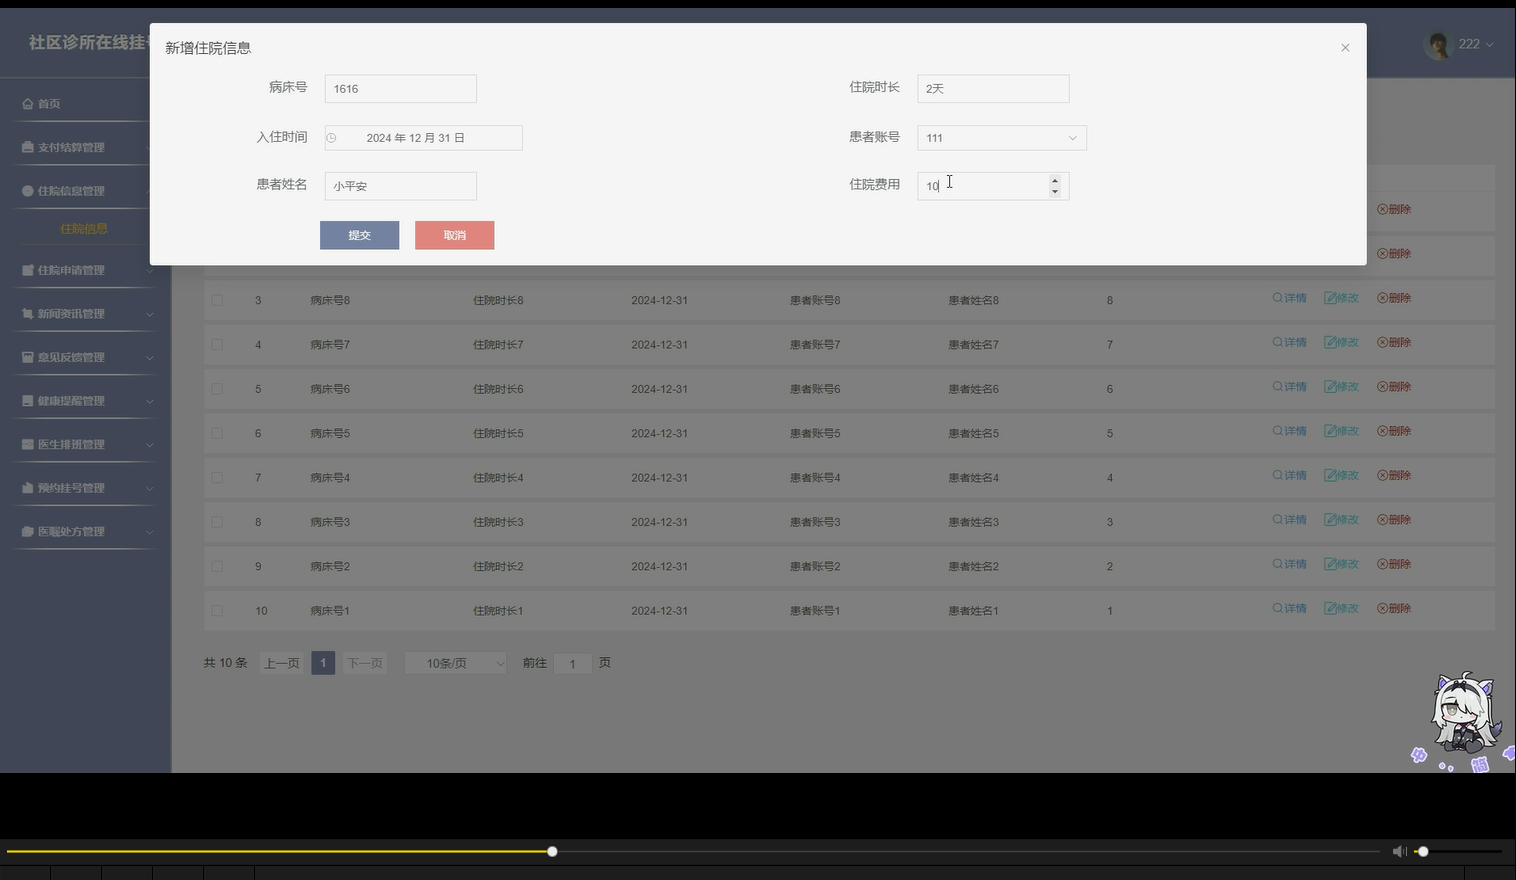Expand 新闻资讯管理 with its chevron
Viewport: 1516px width, 880px height.
(149, 314)
